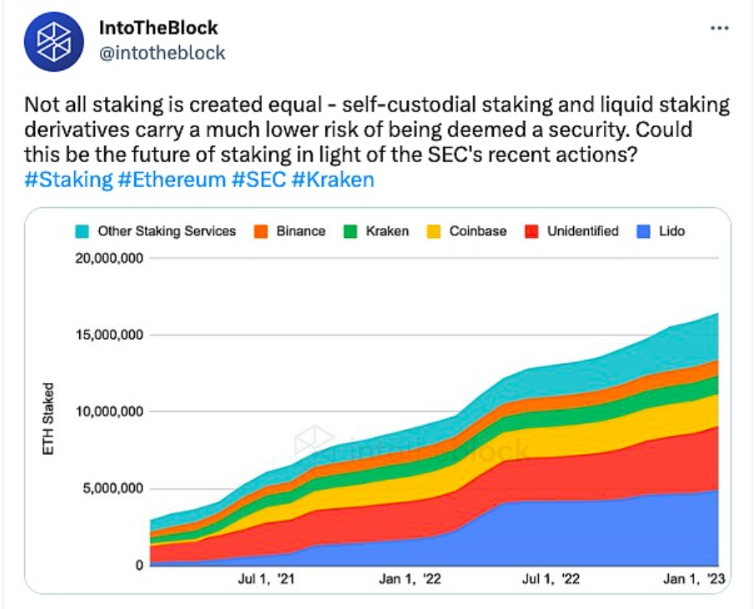Click the yellow Coinbase legend swatch
Viewport: 756px width, 609px height.
432,231
